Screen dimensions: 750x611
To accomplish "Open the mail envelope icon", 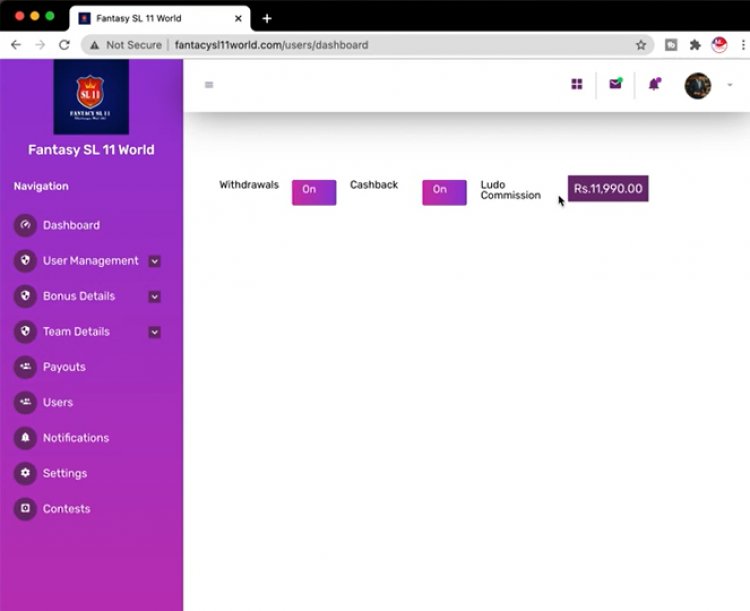I will 615,85.
